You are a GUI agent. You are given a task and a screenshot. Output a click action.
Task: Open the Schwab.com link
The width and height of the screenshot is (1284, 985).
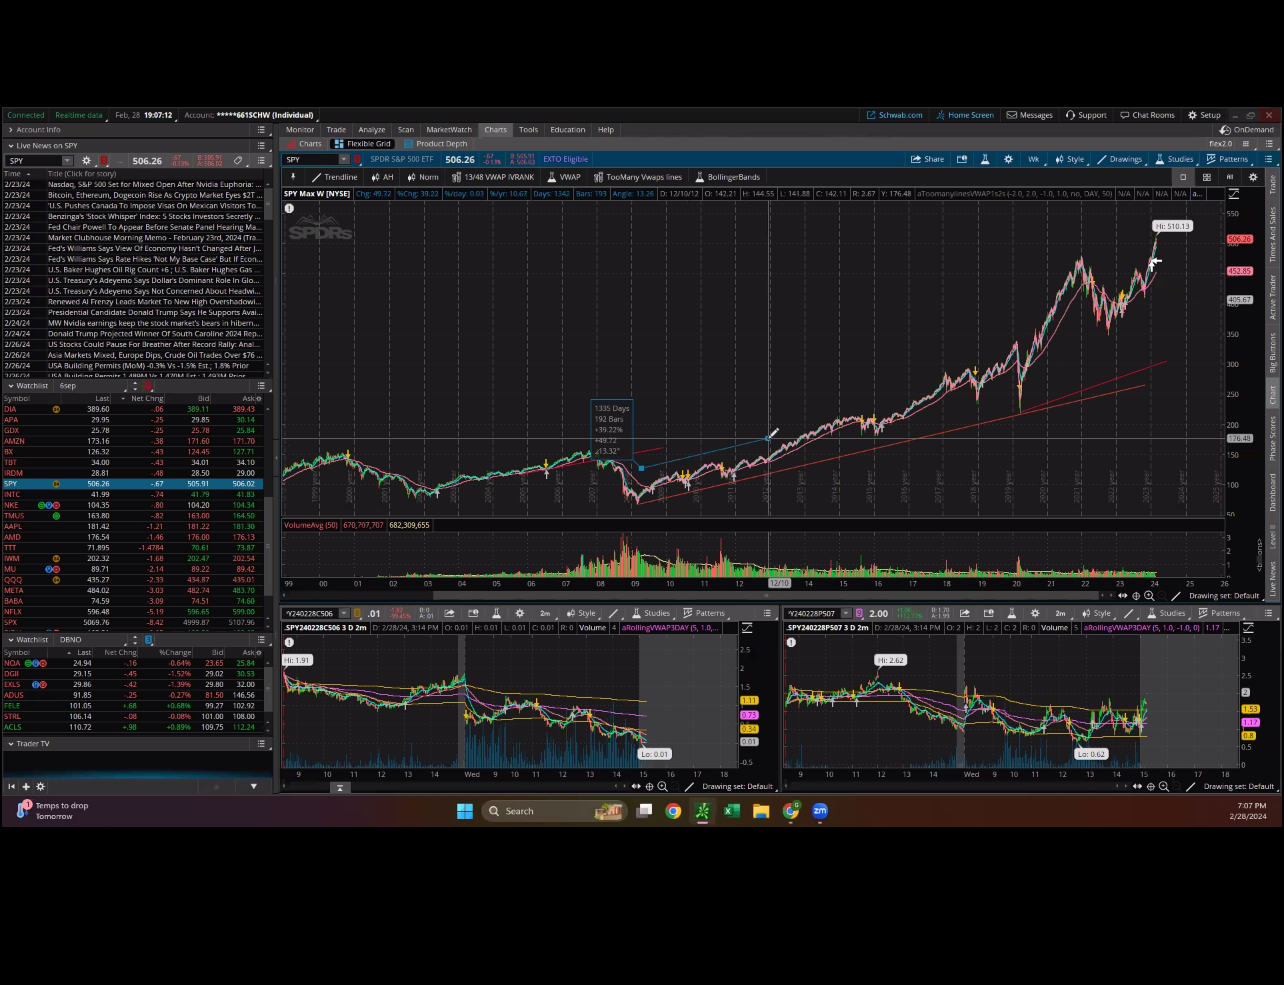[894, 115]
